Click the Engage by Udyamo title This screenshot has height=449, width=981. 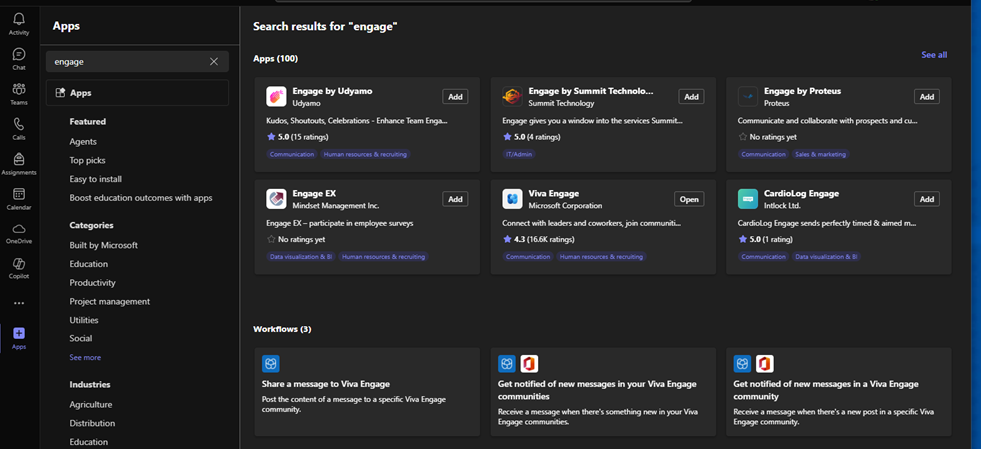click(x=332, y=91)
